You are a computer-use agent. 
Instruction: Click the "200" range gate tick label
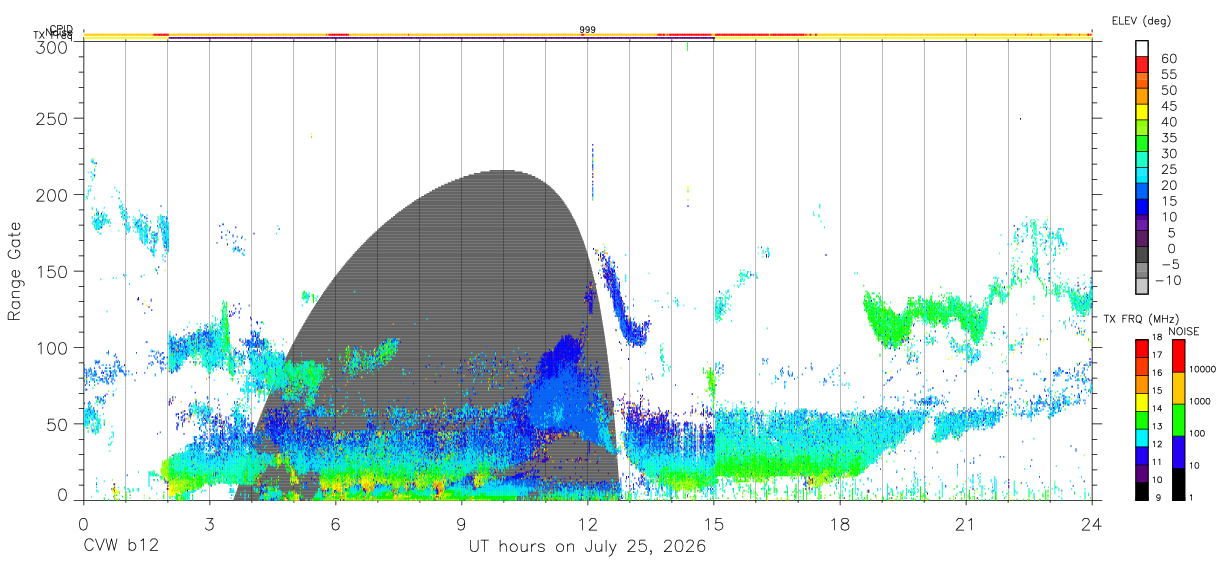click(52, 195)
